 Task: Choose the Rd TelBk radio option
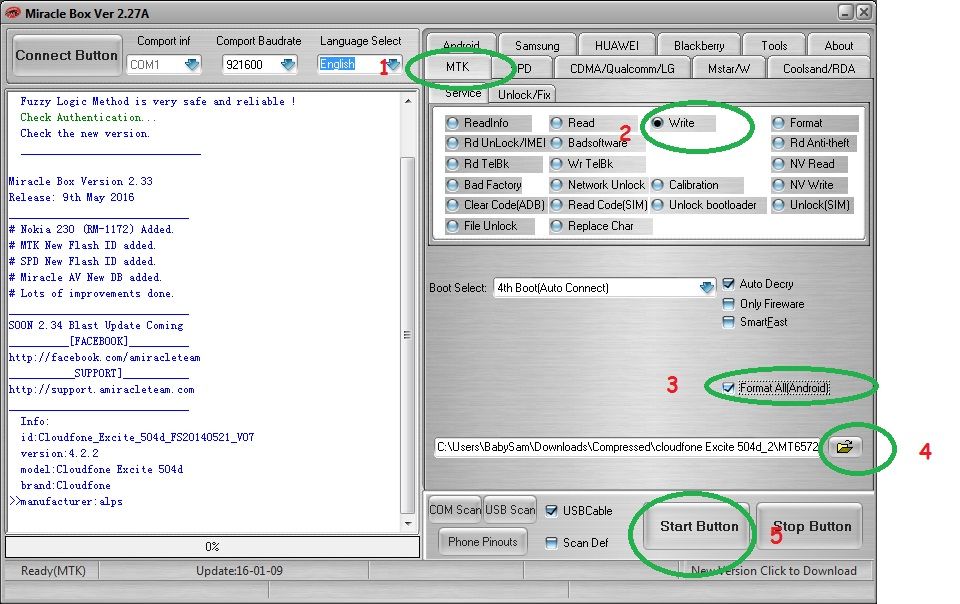pyautogui.click(x=452, y=164)
